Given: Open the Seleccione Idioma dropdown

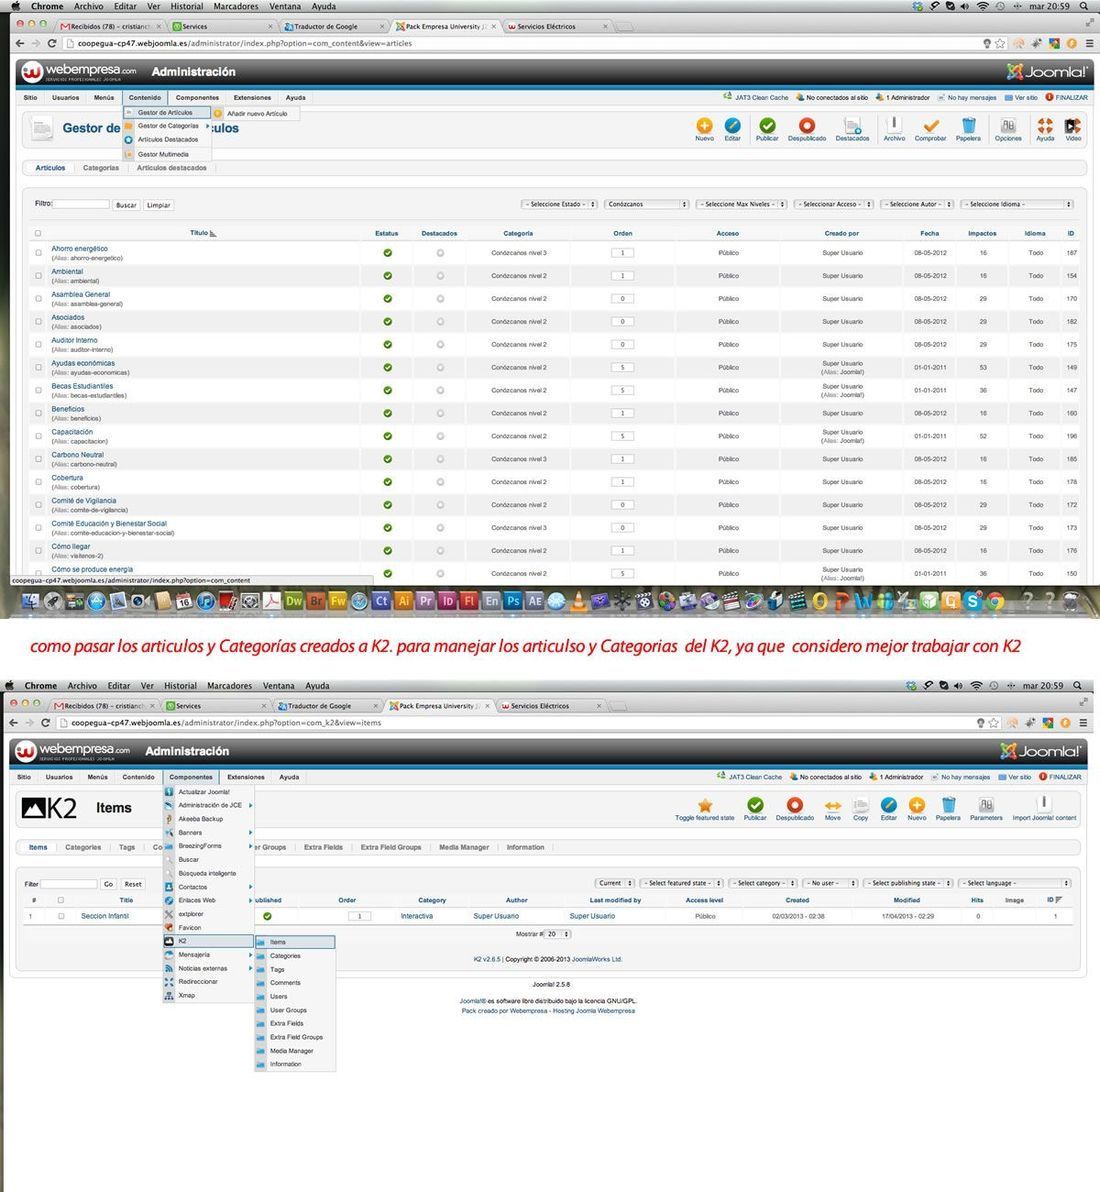Looking at the screenshot, I should pyautogui.click(x=1017, y=204).
